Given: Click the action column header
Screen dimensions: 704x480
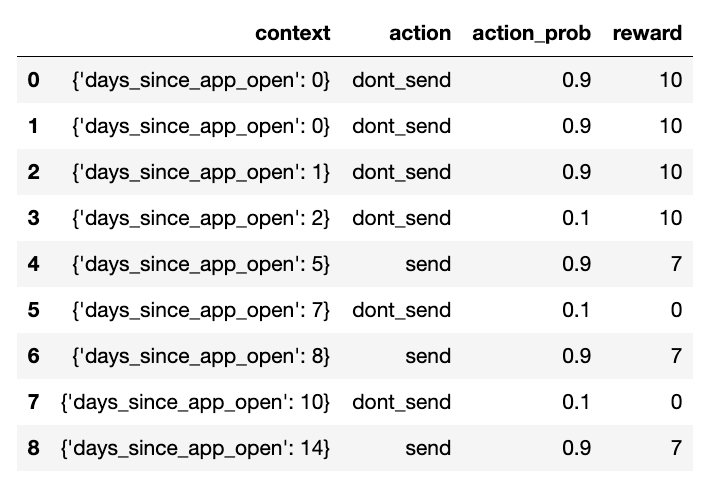Looking at the screenshot, I should (x=420, y=33).
